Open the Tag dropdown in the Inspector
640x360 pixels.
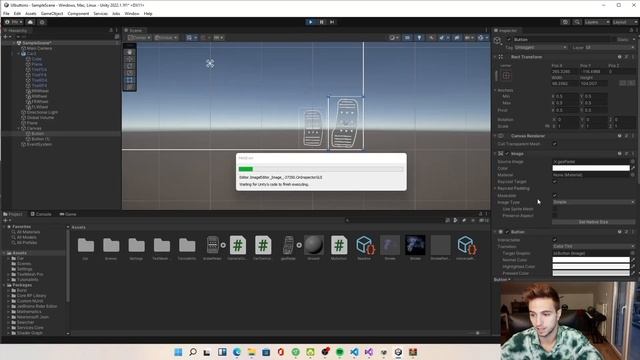(x=541, y=47)
